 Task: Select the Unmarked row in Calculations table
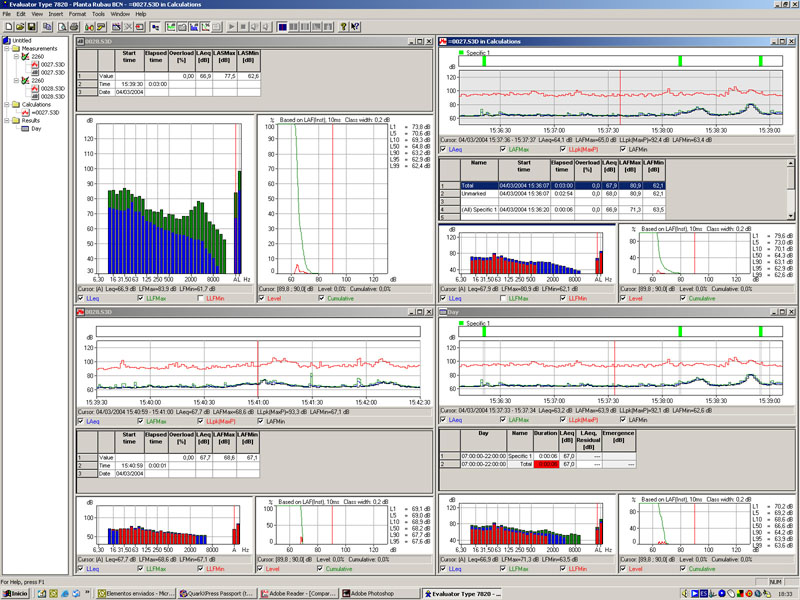pos(552,194)
